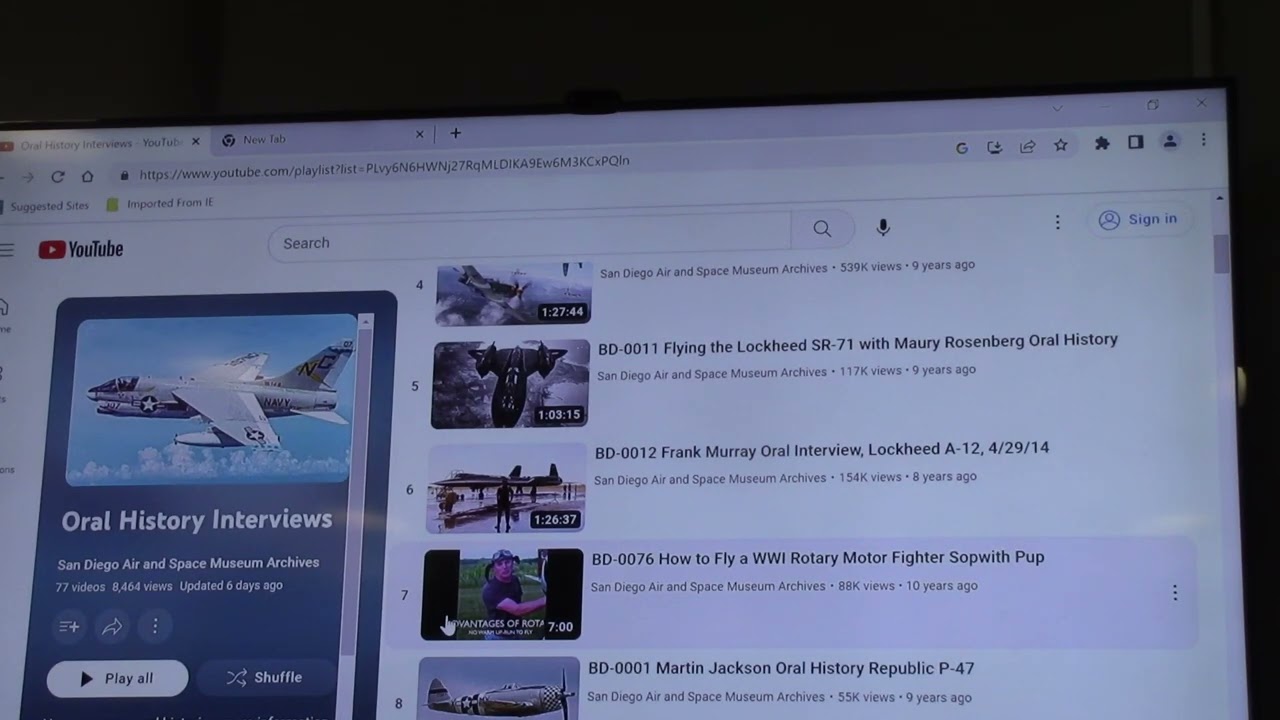Start voice search with microphone icon
This screenshot has width=1280, height=720.
click(x=883, y=228)
